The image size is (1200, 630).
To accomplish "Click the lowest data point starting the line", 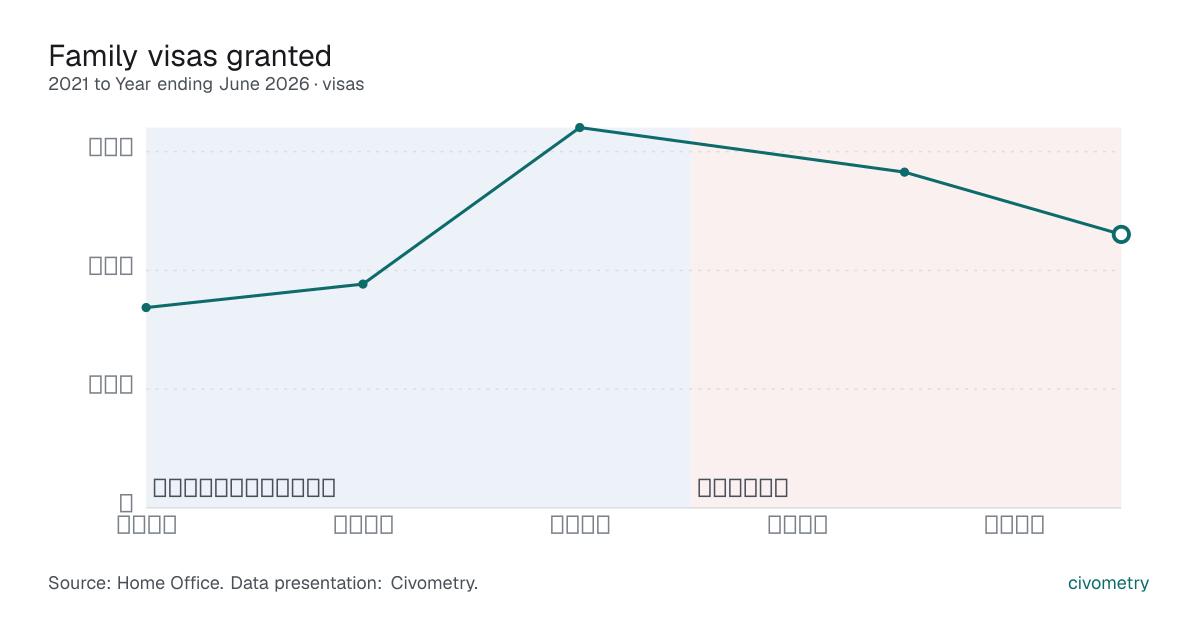I will [147, 307].
